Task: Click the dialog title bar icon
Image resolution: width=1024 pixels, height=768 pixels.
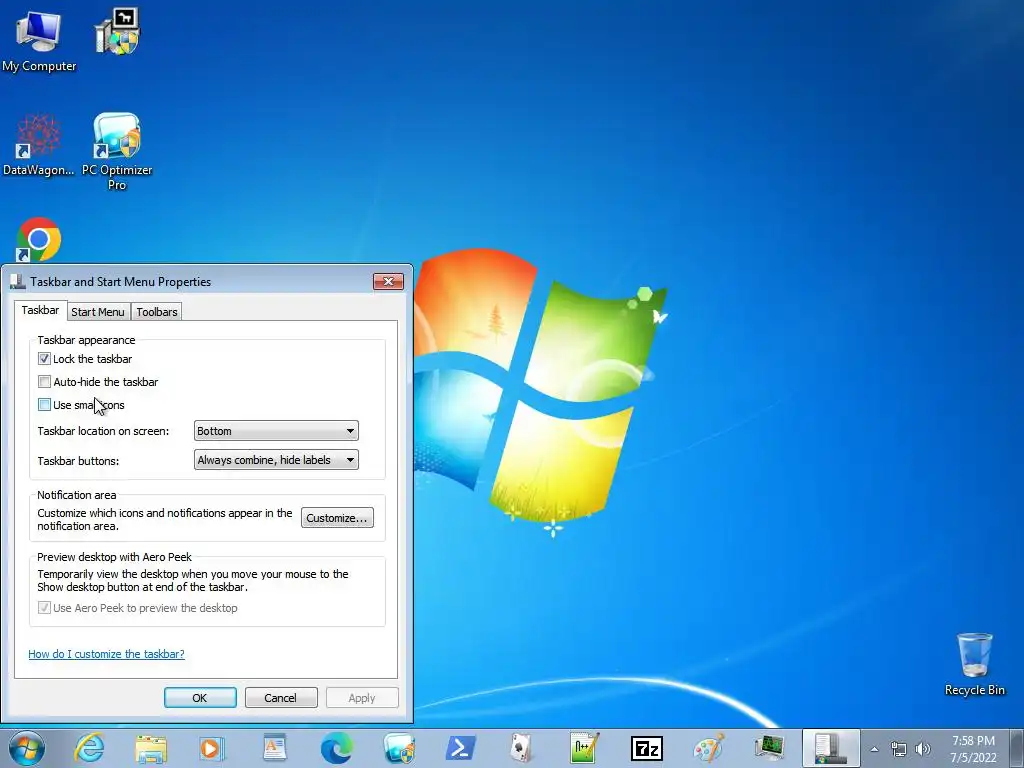Action: pos(18,281)
